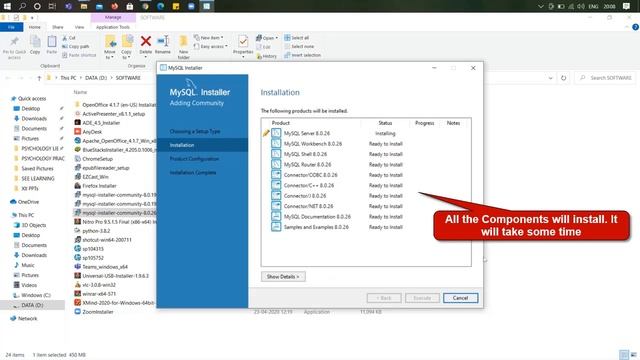The height and width of the screenshot is (360, 640).
Task: Click the Name column header in file list
Action: (x=80, y=92)
